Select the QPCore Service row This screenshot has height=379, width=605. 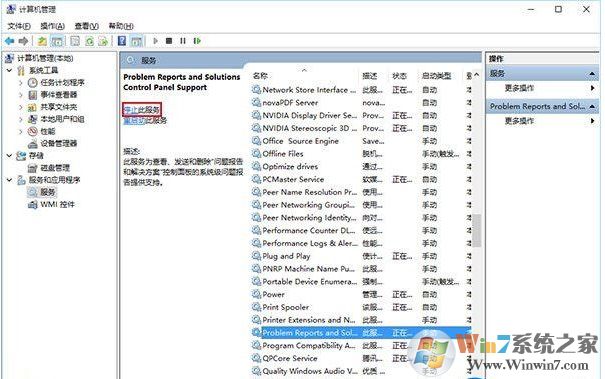pyautogui.click(x=361, y=358)
